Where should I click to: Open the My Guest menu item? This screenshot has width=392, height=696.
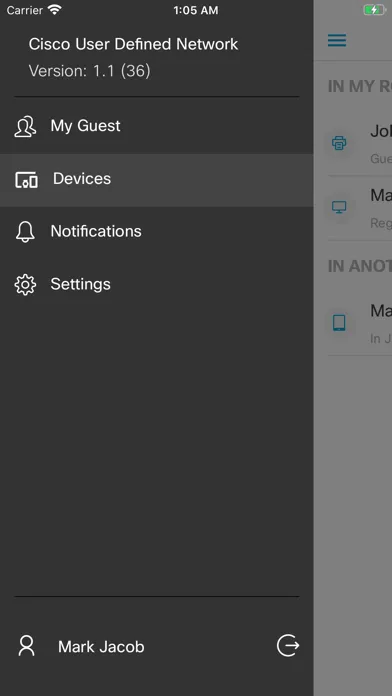pyautogui.click(x=156, y=126)
